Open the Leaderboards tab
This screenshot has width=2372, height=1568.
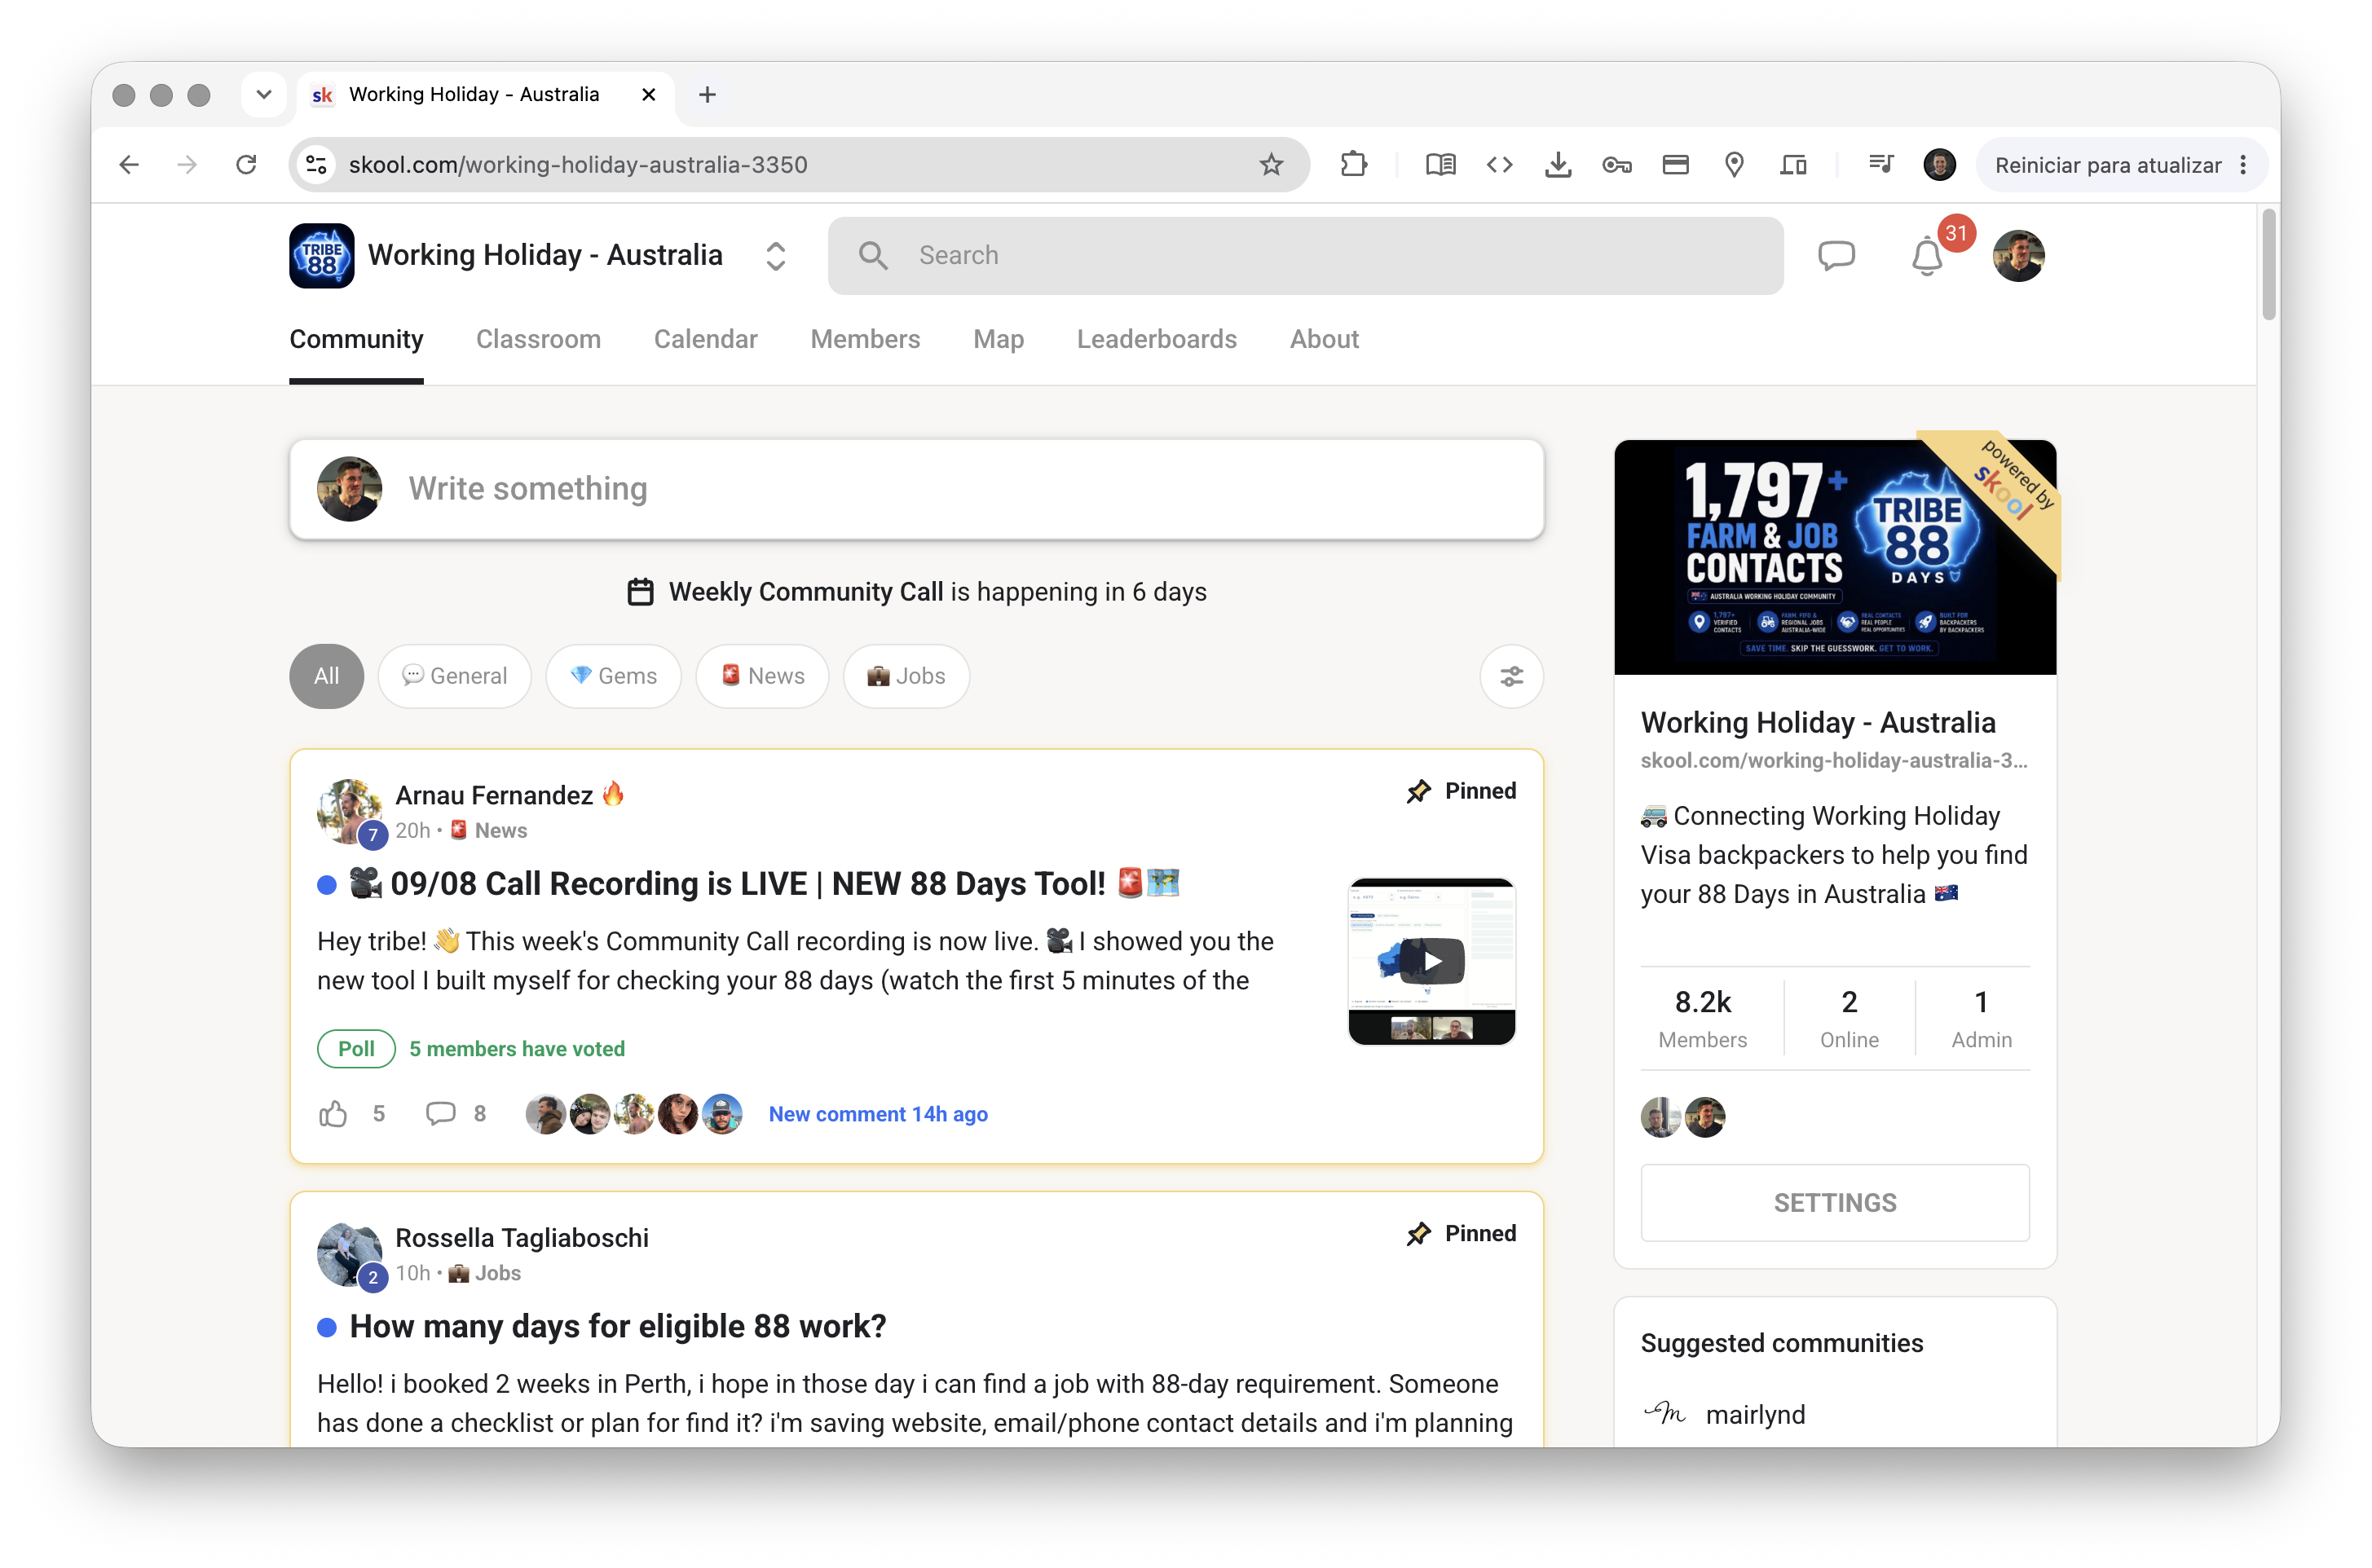click(x=1157, y=340)
